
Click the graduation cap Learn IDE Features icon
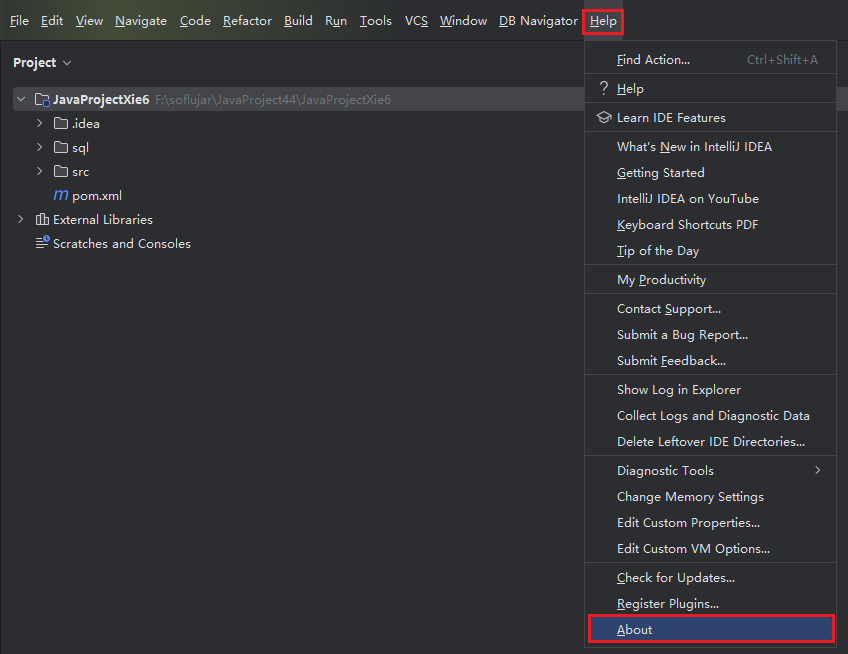[604, 117]
